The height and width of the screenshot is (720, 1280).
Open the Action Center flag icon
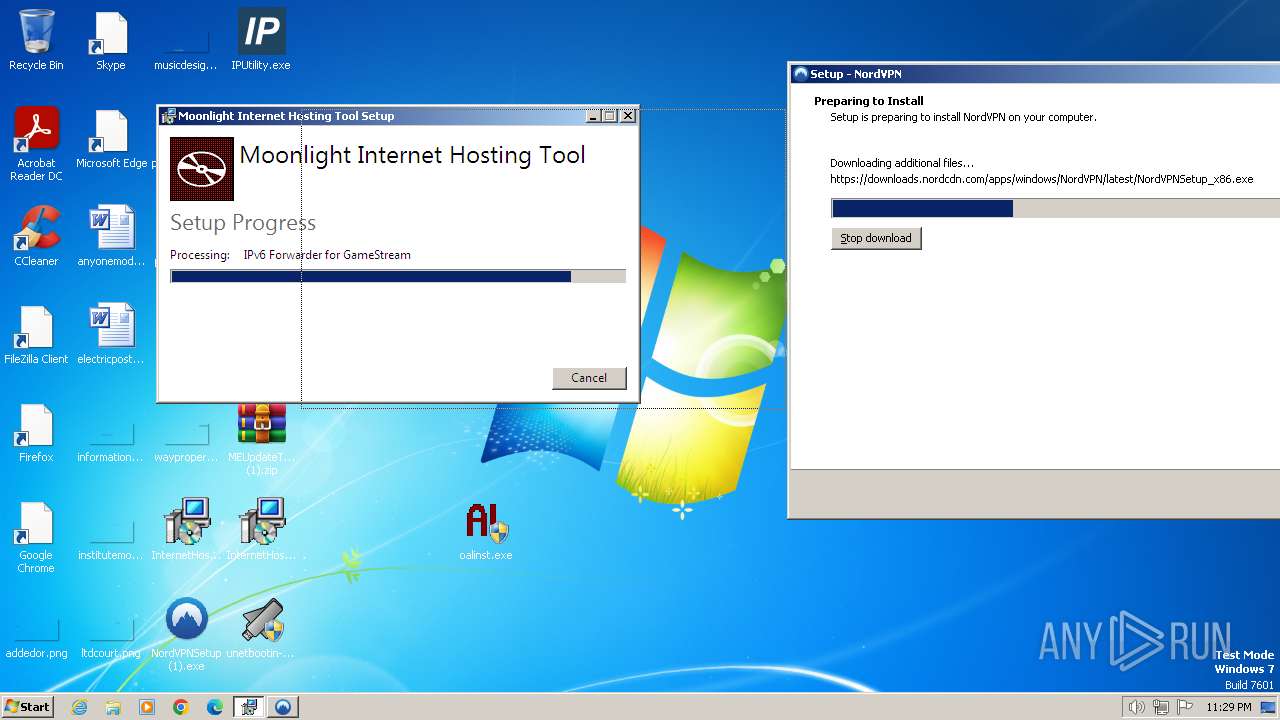tap(1185, 707)
